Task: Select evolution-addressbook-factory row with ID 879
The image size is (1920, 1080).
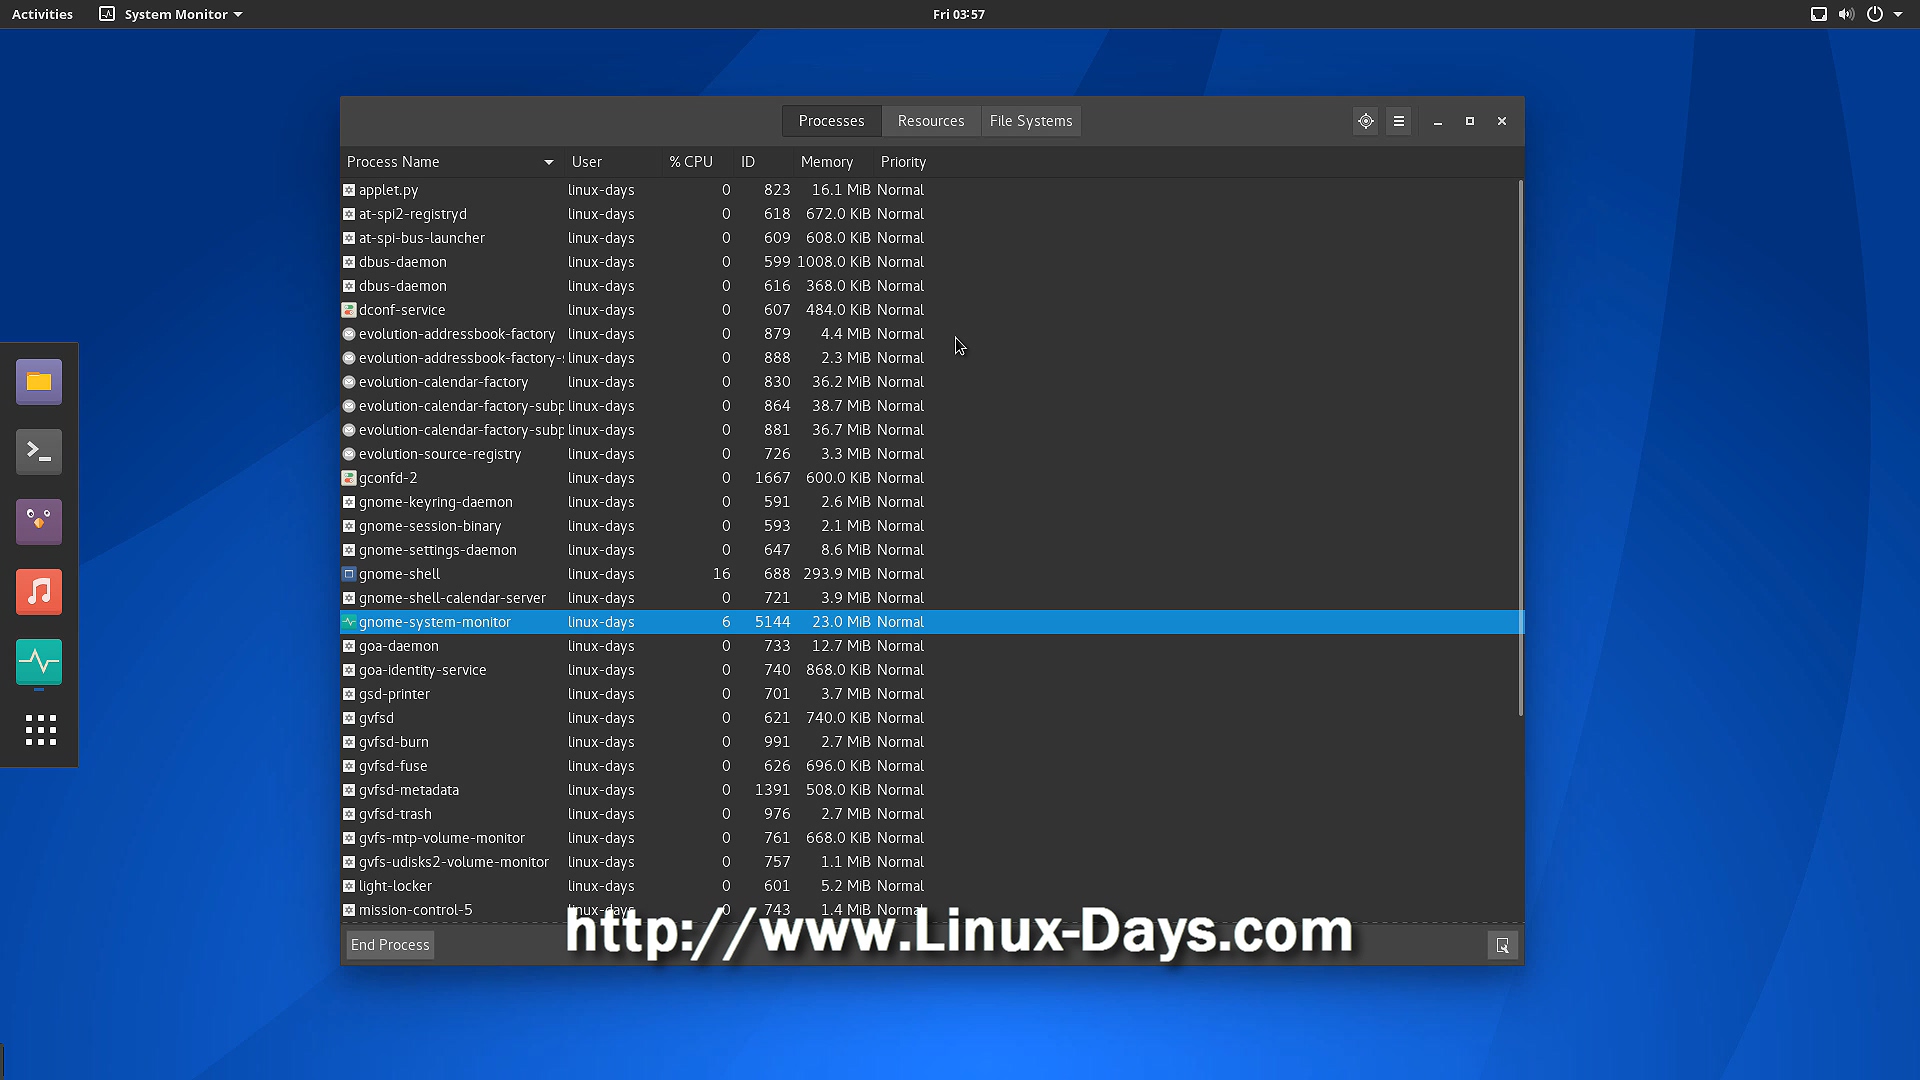Action: tap(930, 334)
